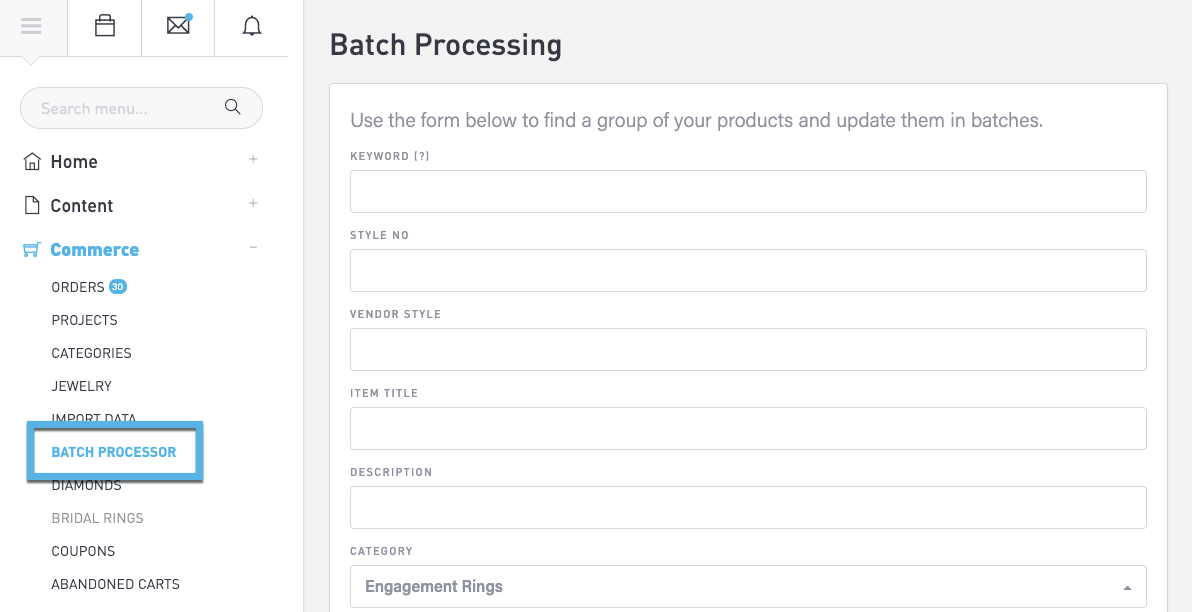Focus the Search menu text box
The width and height of the screenshot is (1192, 612).
(x=125, y=108)
